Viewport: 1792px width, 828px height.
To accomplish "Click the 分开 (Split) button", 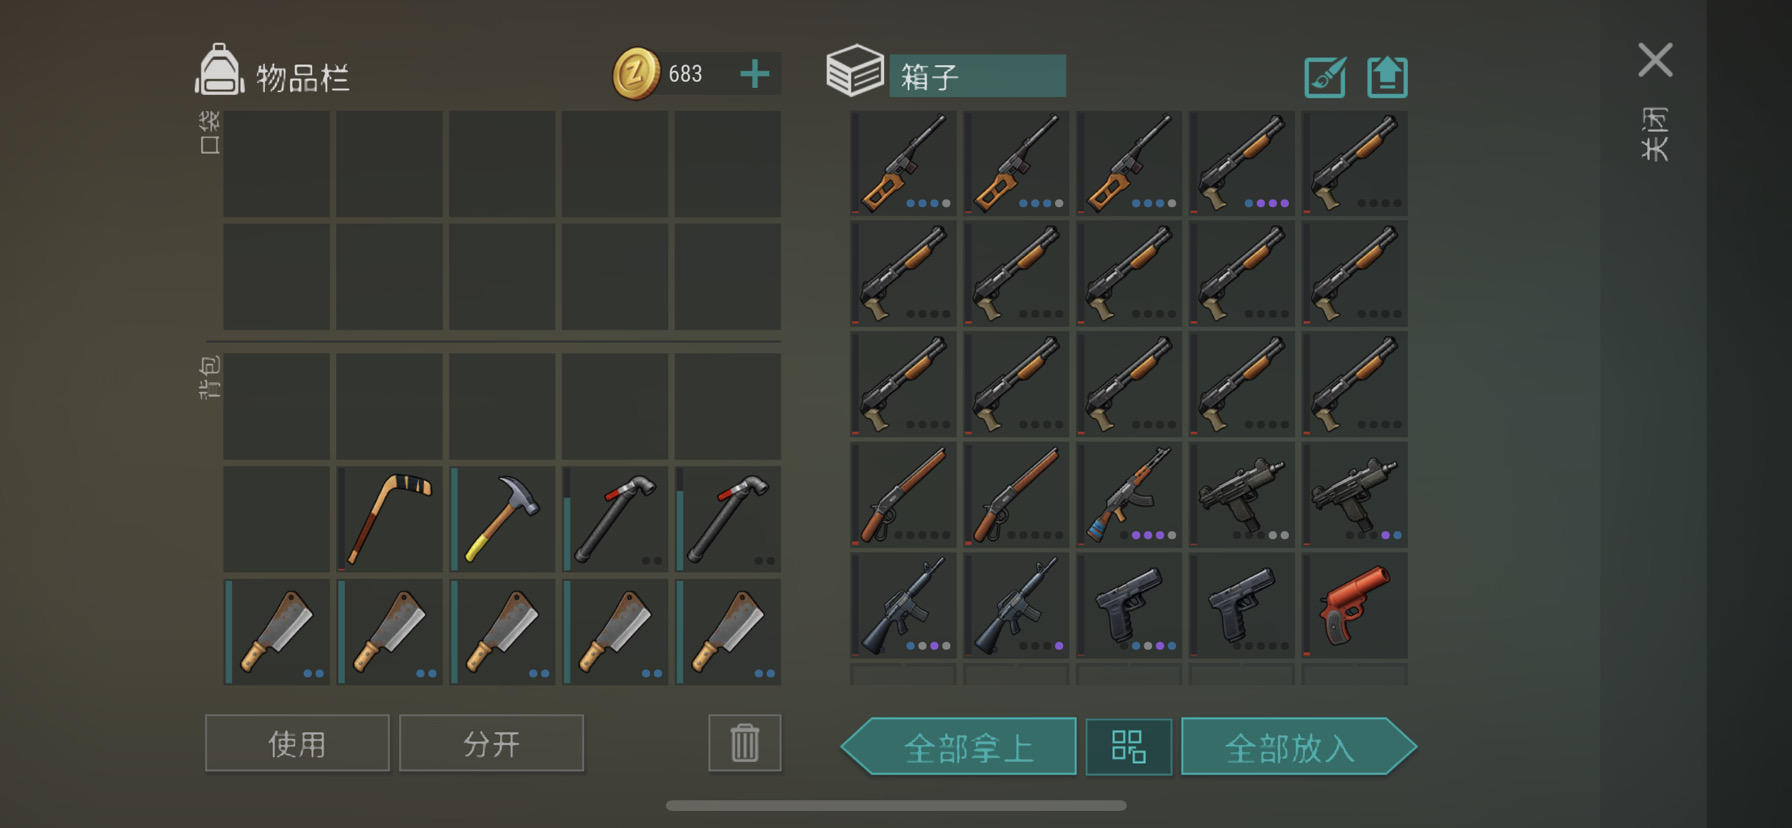I will point(491,743).
